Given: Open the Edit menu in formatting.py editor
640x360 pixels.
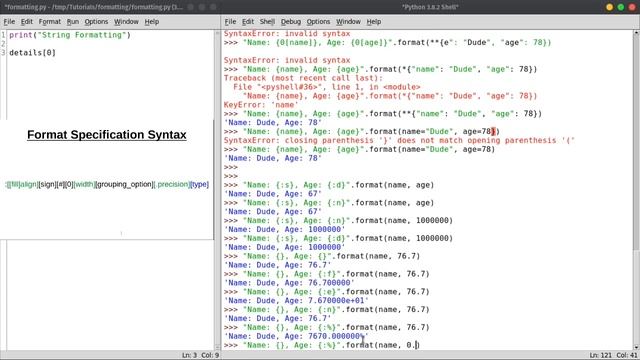Looking at the screenshot, I should [27, 22].
